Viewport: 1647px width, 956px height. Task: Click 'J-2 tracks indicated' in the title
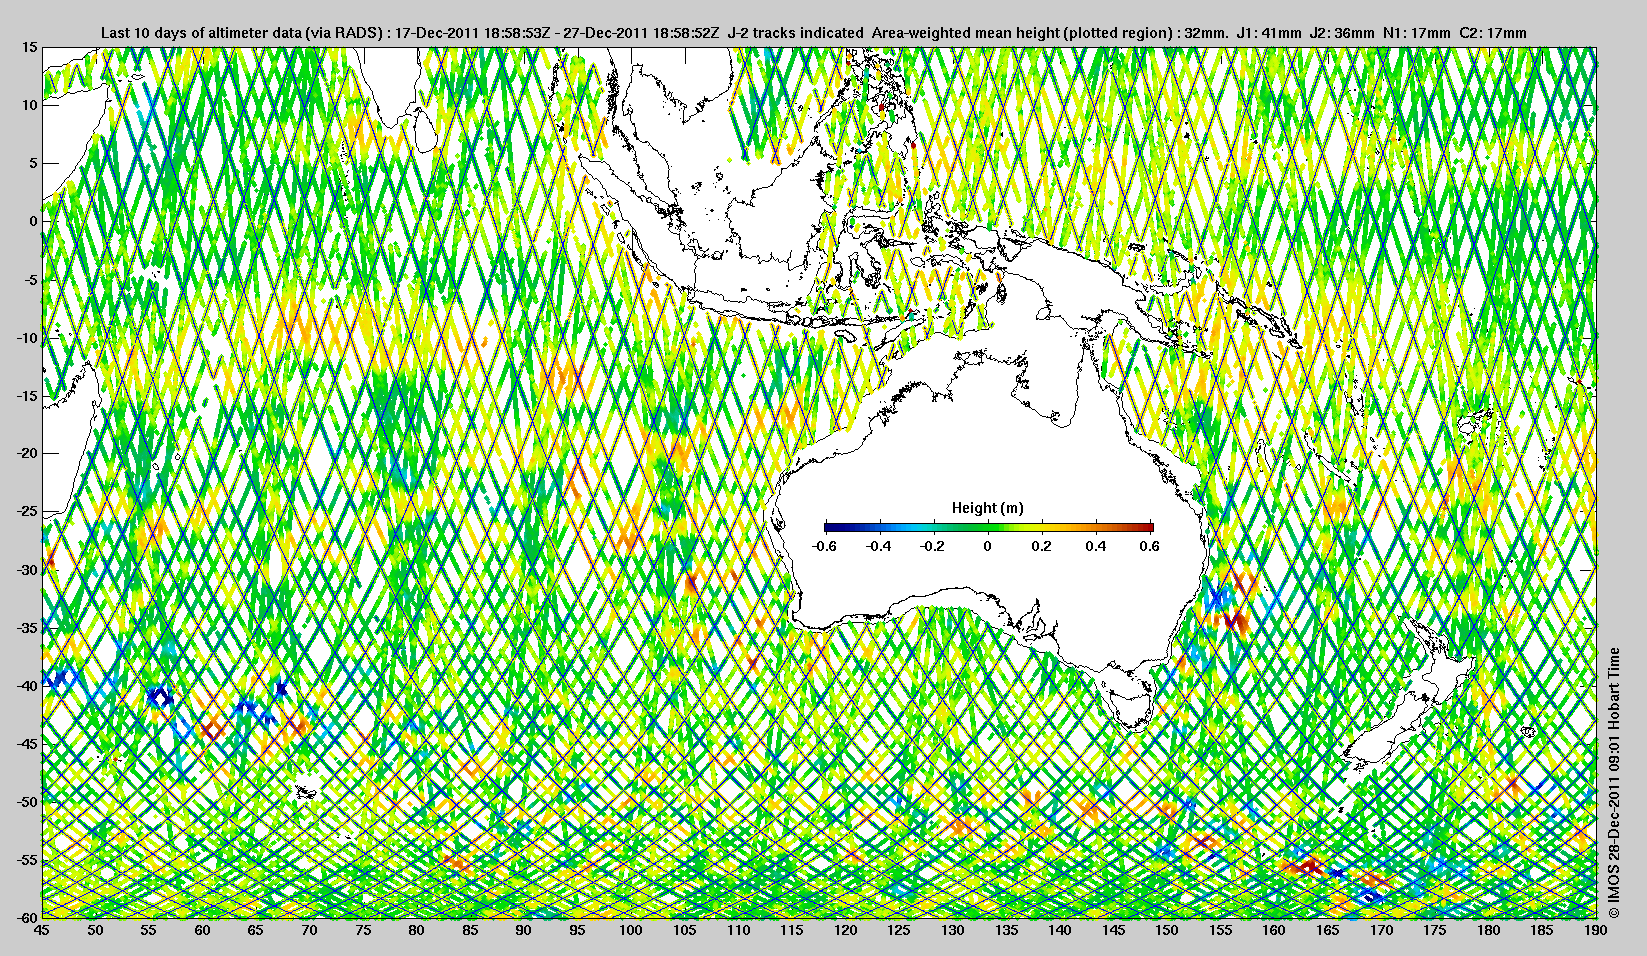(796, 33)
